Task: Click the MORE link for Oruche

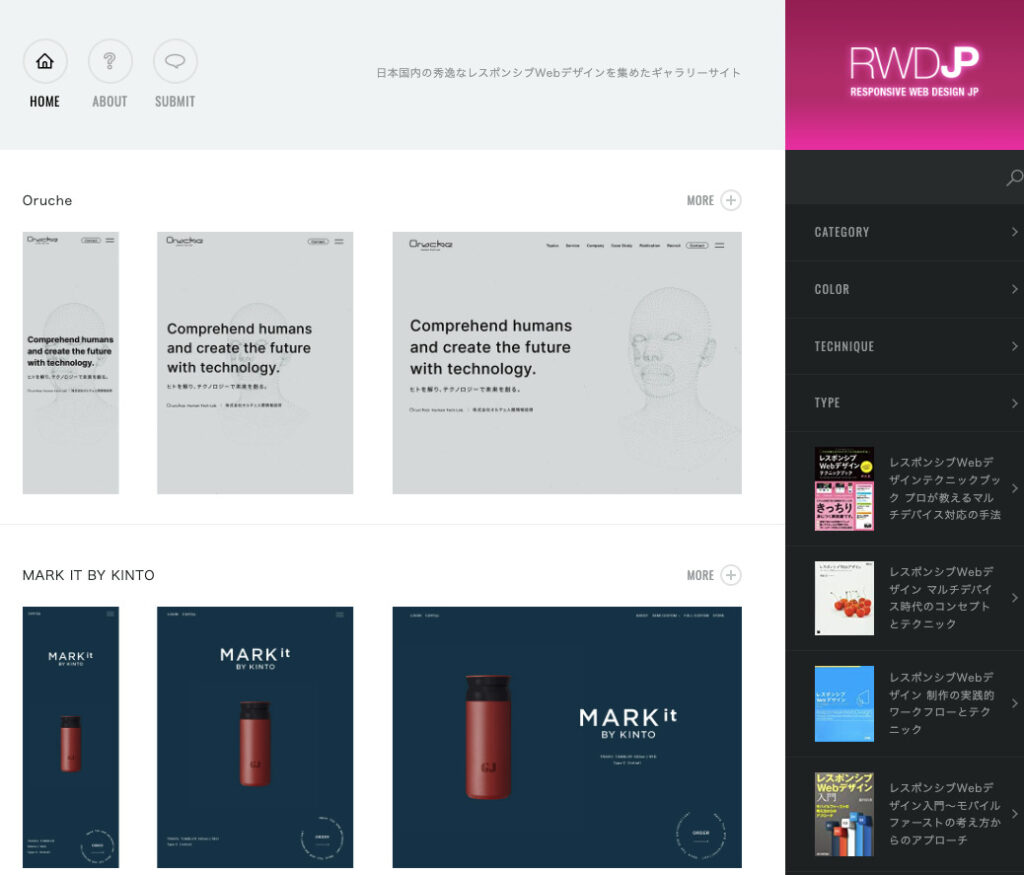Action: click(x=700, y=200)
